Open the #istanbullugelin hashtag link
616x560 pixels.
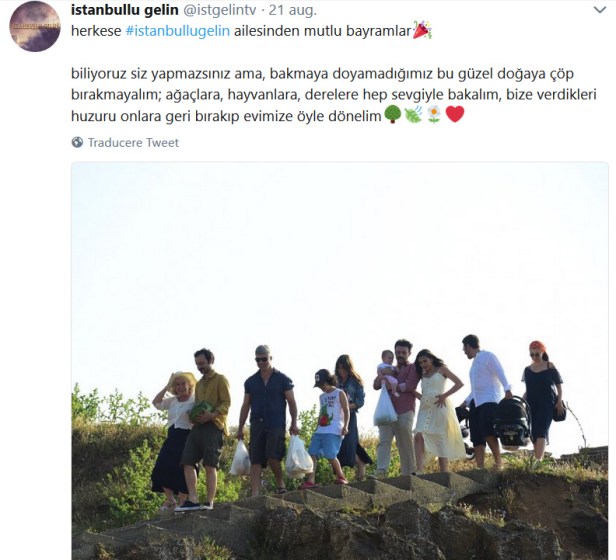[x=178, y=31]
